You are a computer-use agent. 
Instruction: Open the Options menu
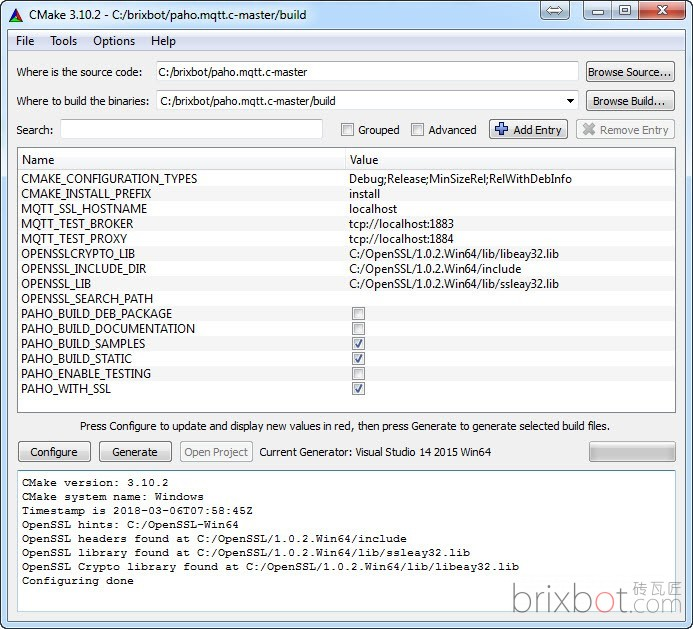[114, 41]
